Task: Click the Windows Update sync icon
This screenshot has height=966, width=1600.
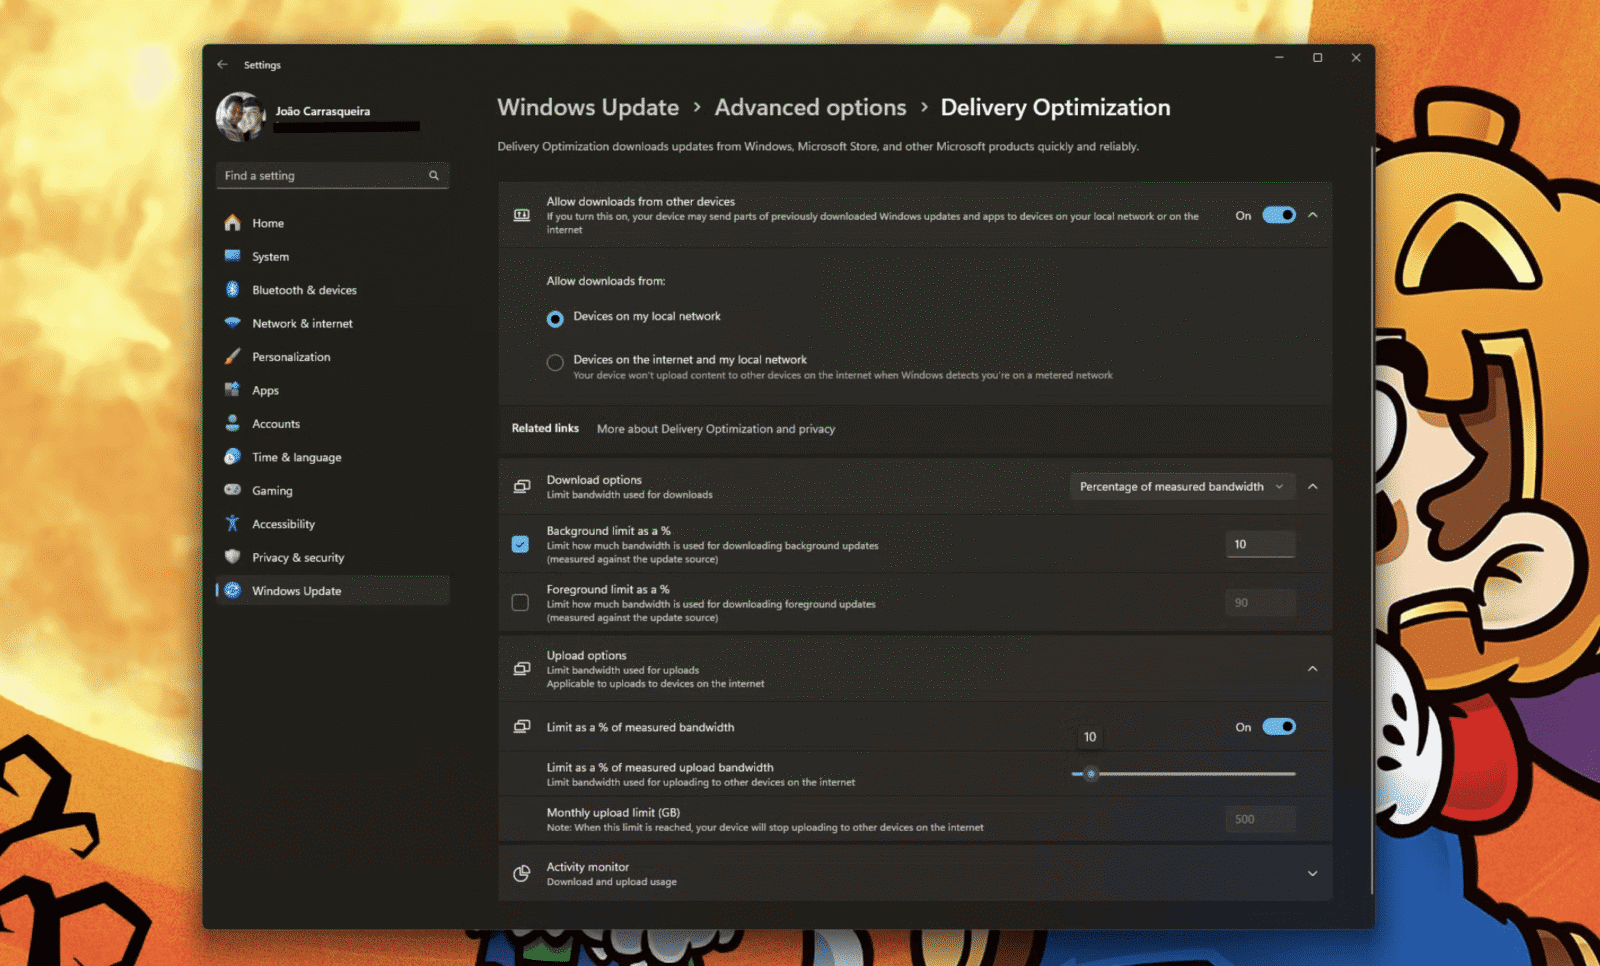Action: (232, 590)
